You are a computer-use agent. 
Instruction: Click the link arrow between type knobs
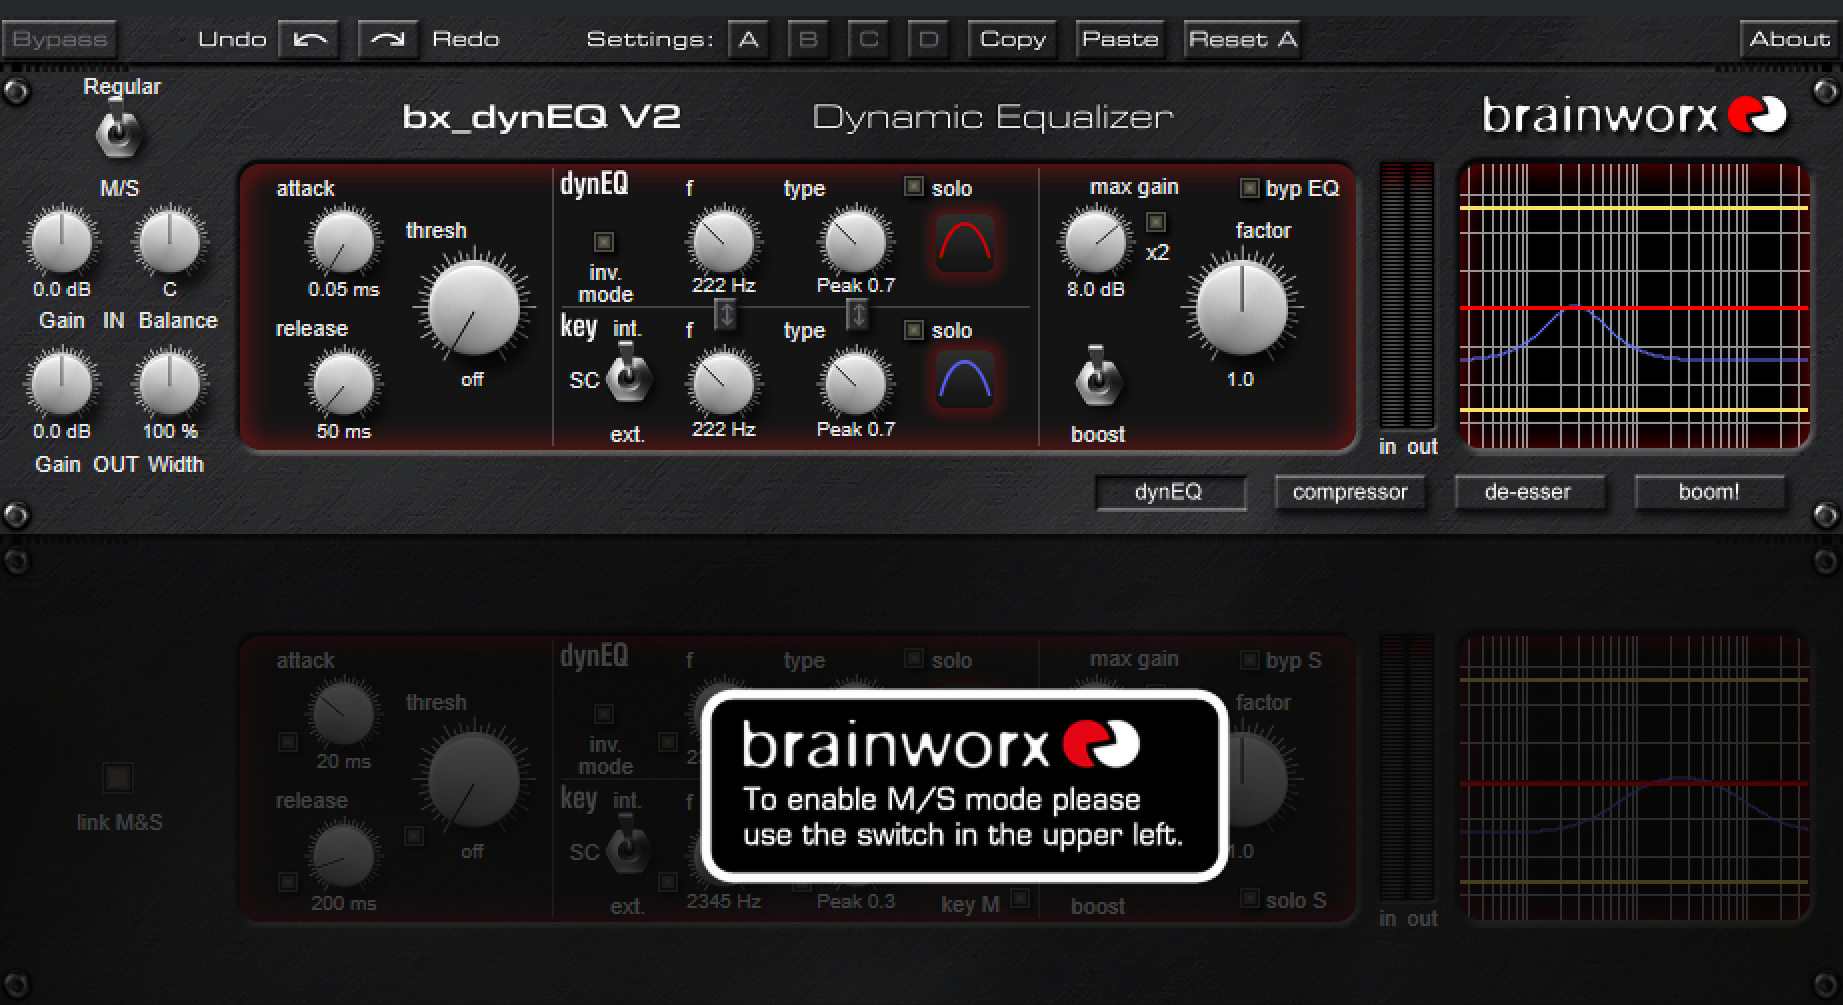tap(858, 315)
